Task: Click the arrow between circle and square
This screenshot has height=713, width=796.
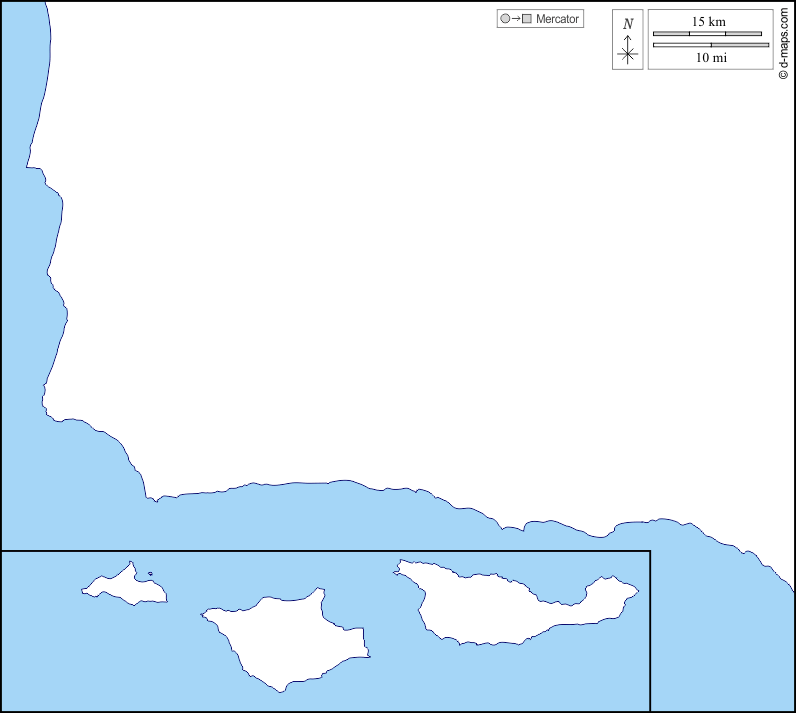Action: pyautogui.click(x=515, y=19)
